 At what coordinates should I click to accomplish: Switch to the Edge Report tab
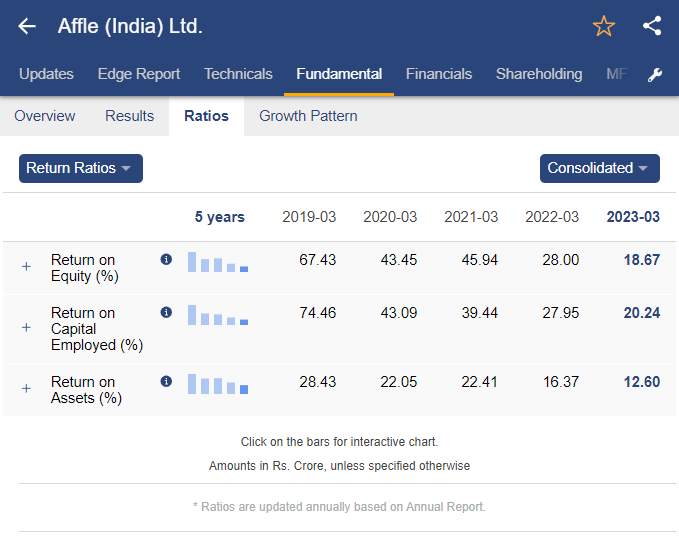pos(139,74)
